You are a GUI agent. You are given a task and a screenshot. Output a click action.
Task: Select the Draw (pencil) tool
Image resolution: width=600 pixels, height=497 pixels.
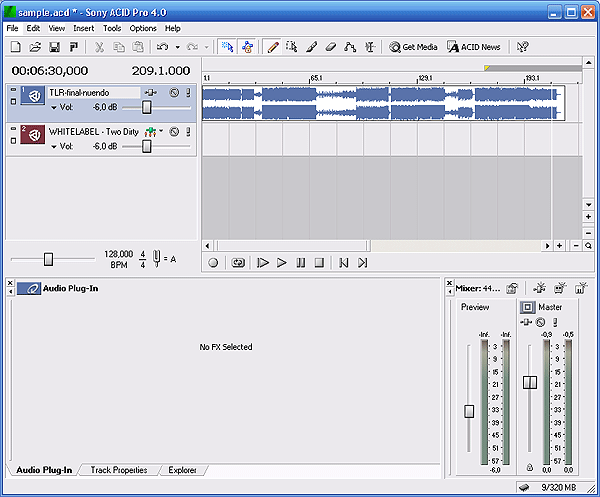click(x=271, y=46)
